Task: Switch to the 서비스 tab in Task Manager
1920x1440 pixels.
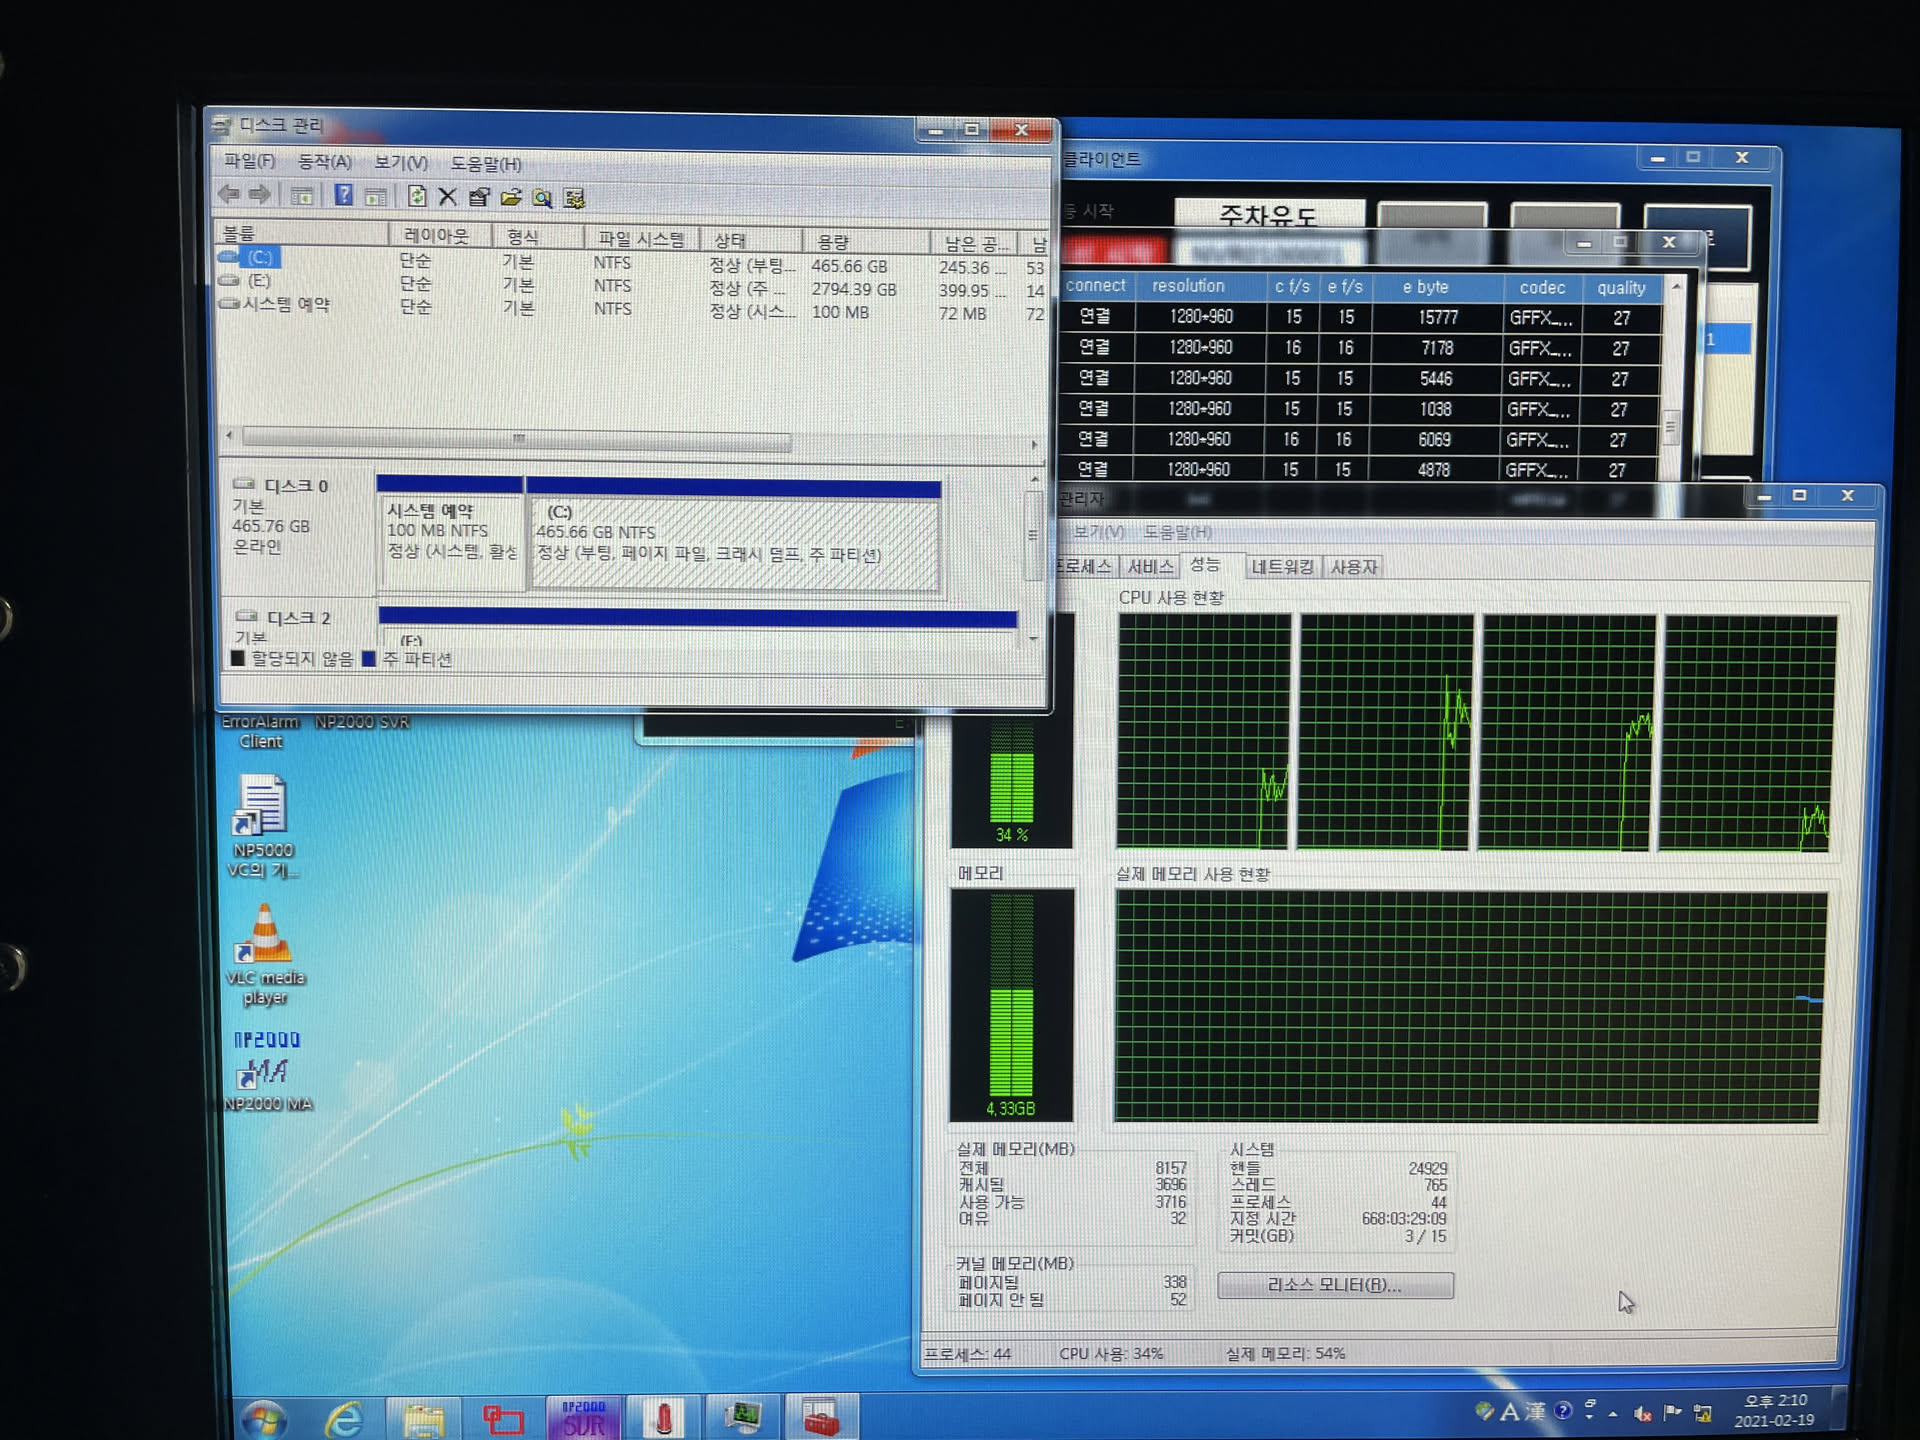Action: tap(1150, 567)
